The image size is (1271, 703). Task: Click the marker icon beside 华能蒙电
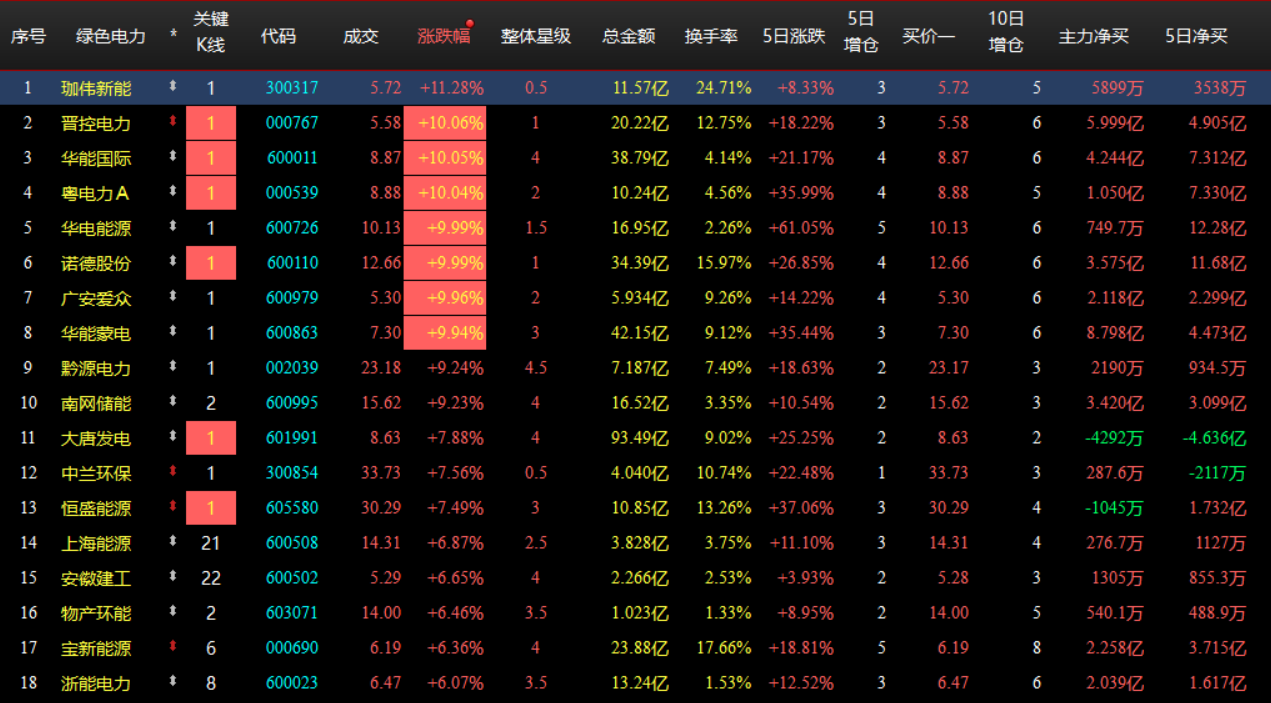tap(173, 333)
